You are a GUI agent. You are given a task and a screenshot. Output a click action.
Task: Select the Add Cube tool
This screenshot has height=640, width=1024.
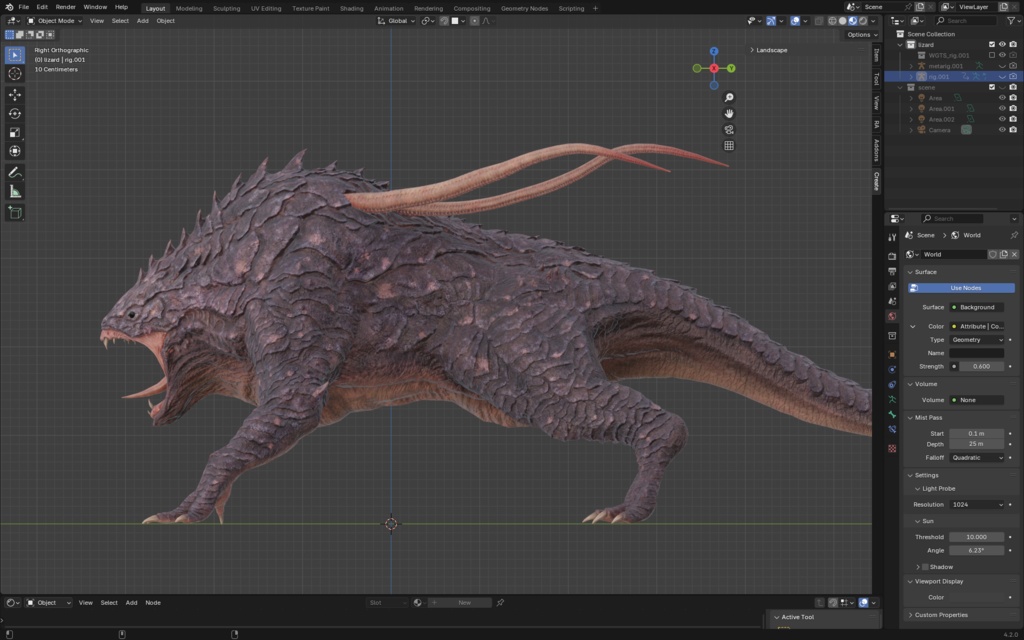point(14,211)
